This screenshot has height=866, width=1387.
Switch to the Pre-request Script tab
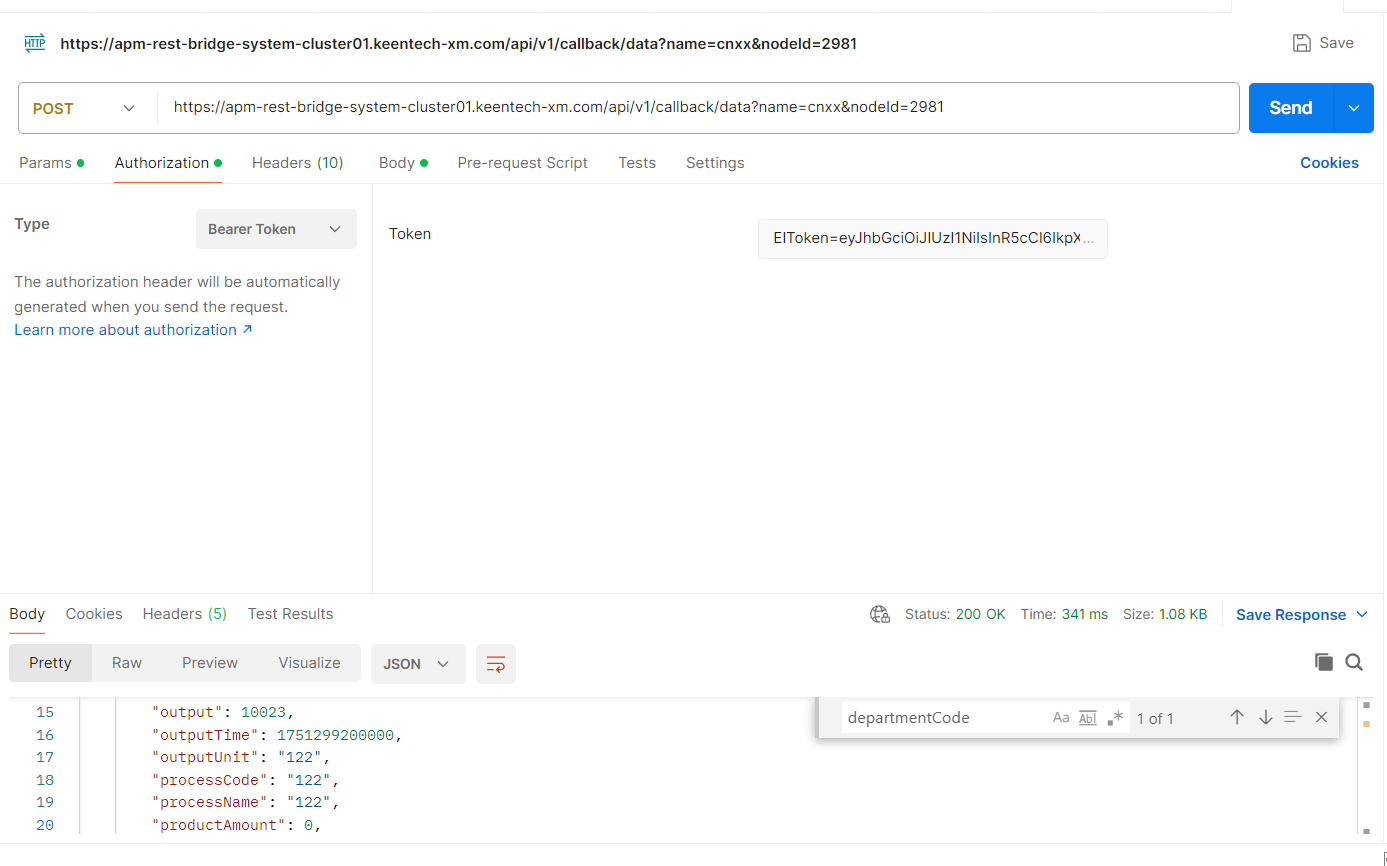coord(522,163)
